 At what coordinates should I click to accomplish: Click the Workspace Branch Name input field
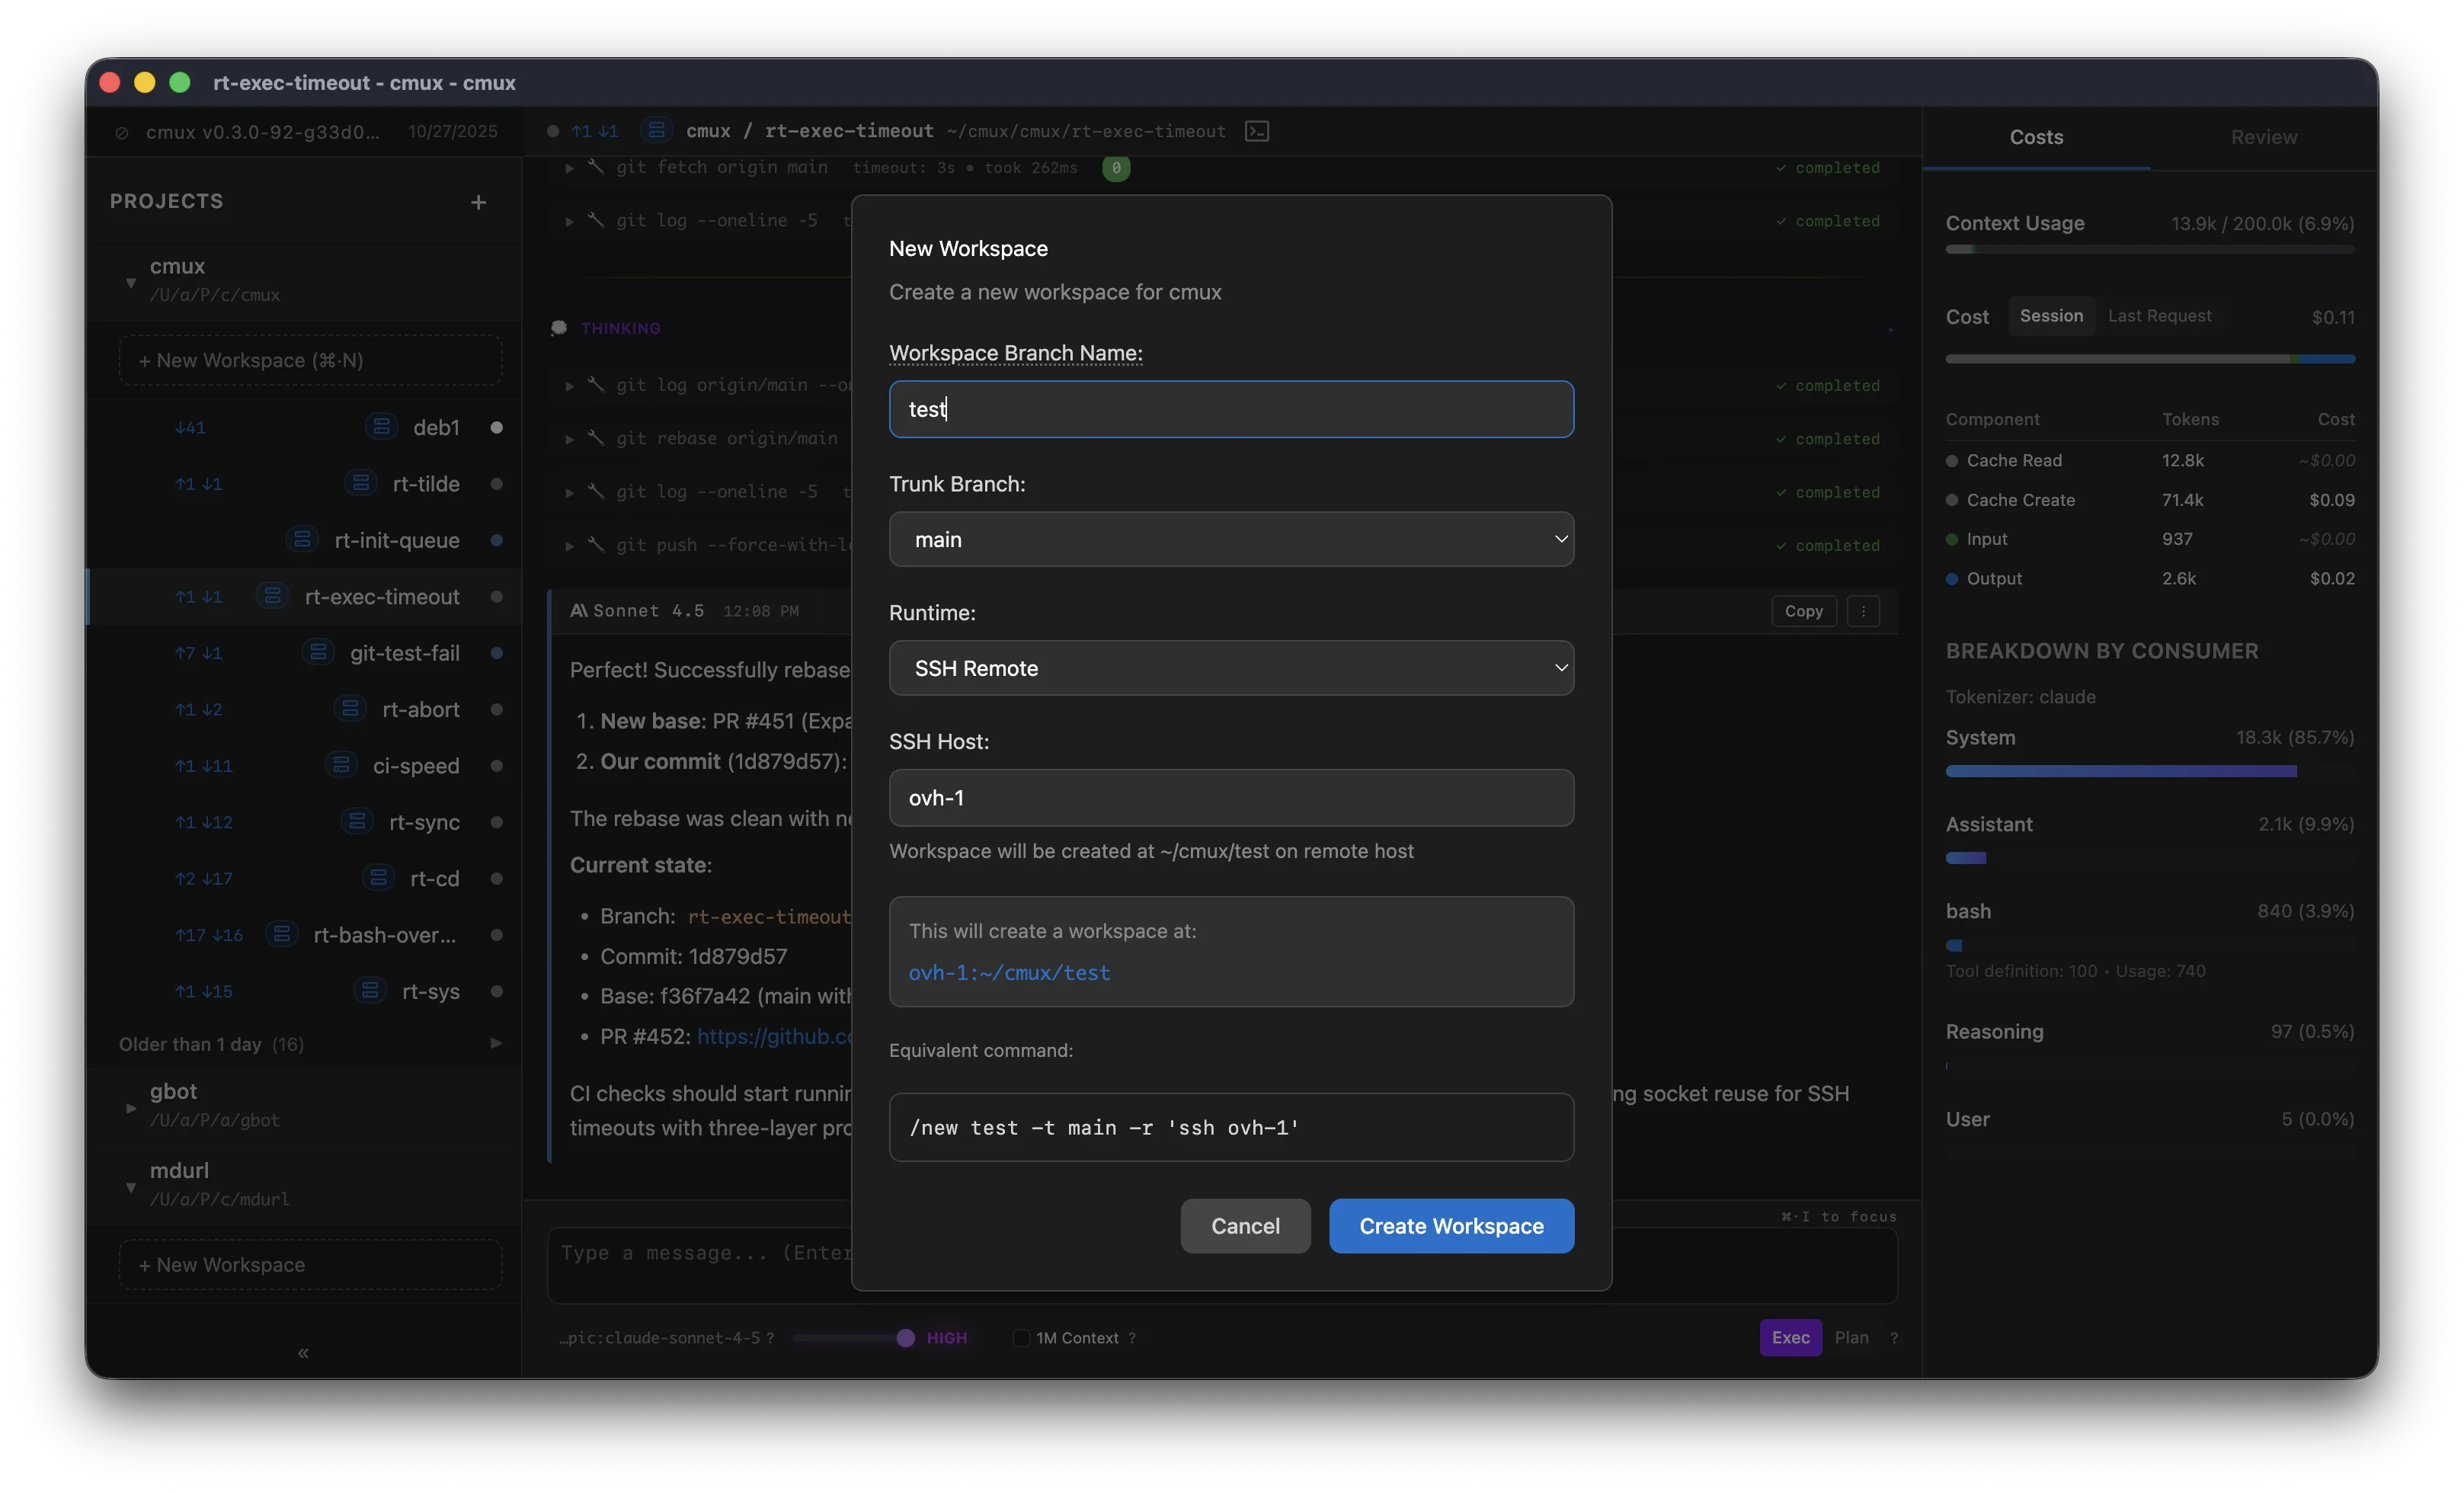click(1231, 408)
